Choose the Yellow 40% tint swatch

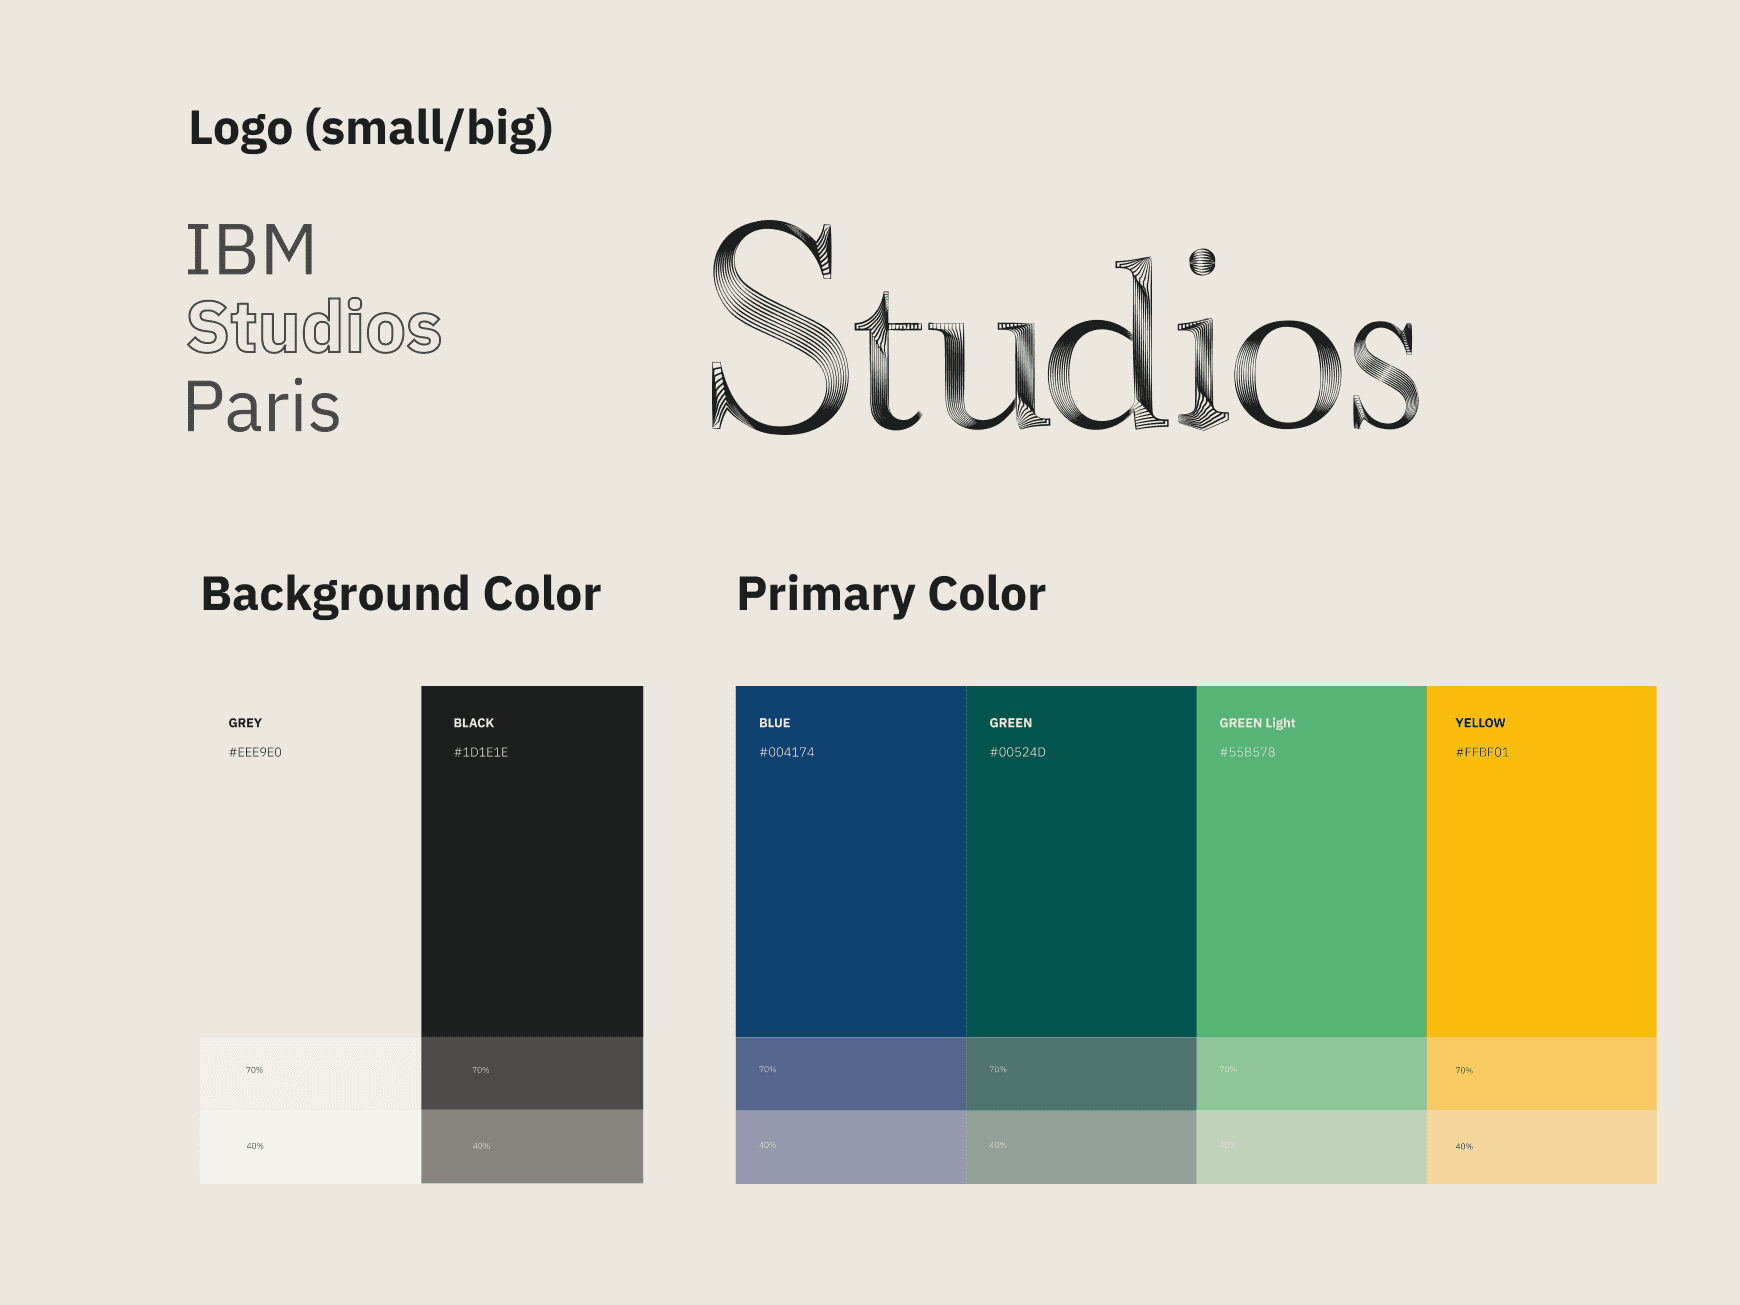1541,1147
